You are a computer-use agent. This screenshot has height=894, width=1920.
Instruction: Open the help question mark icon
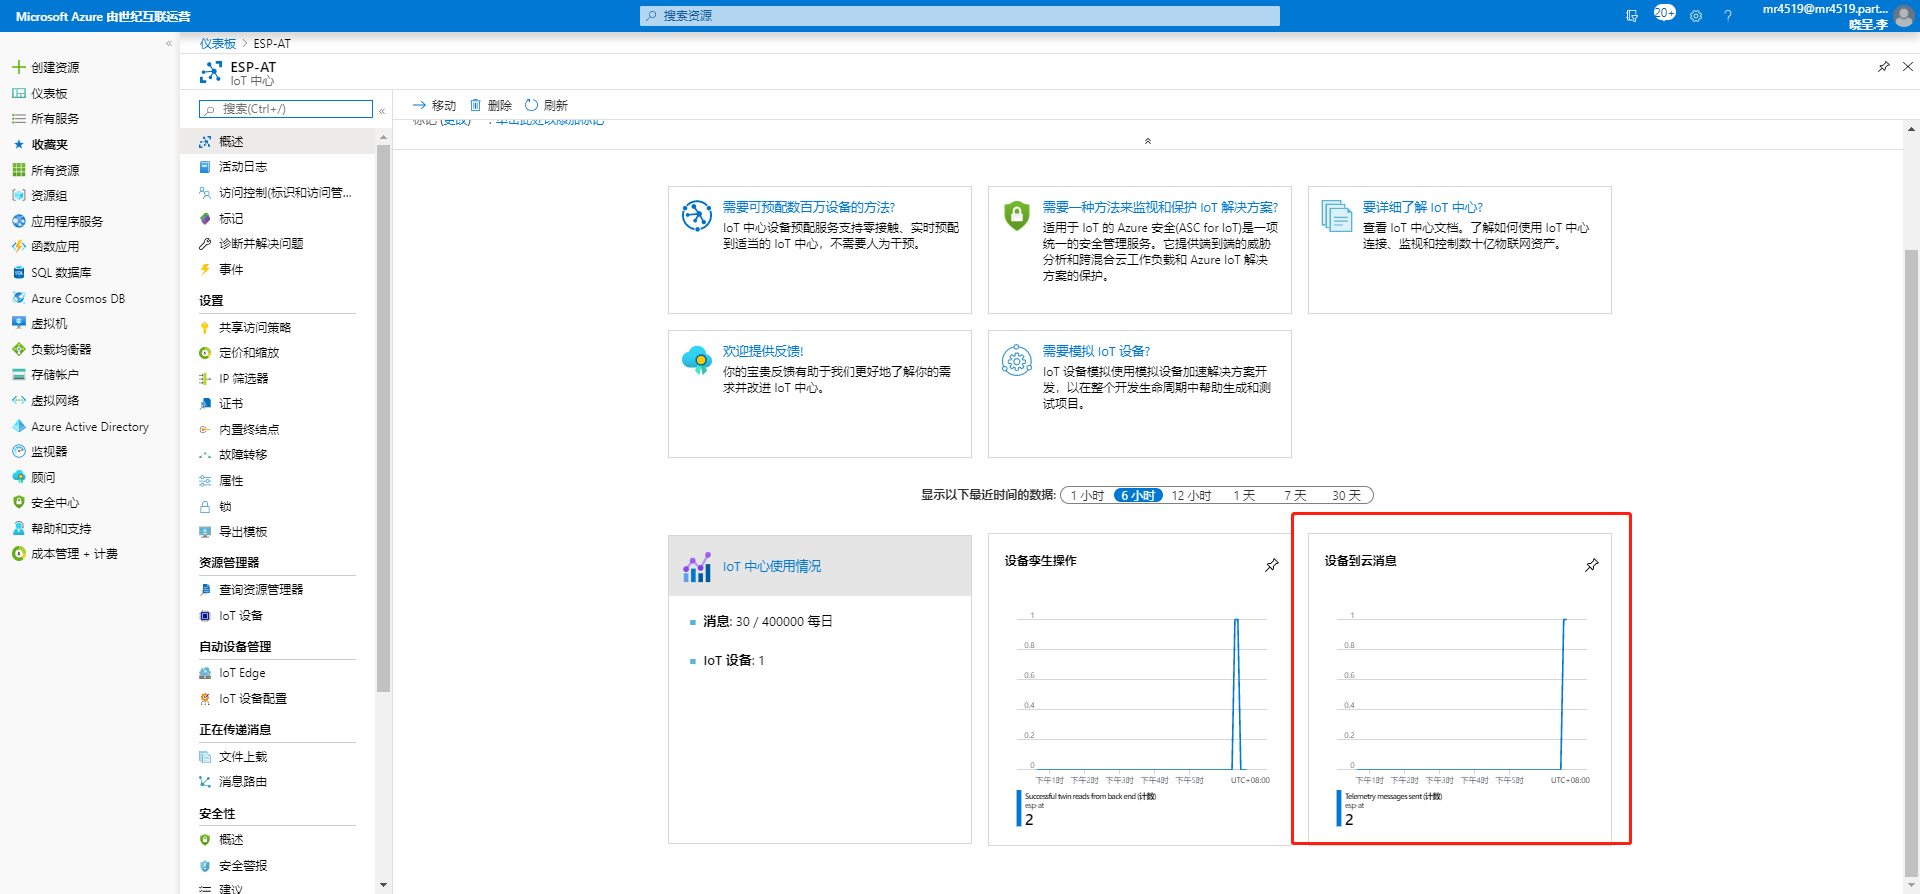coord(1728,16)
